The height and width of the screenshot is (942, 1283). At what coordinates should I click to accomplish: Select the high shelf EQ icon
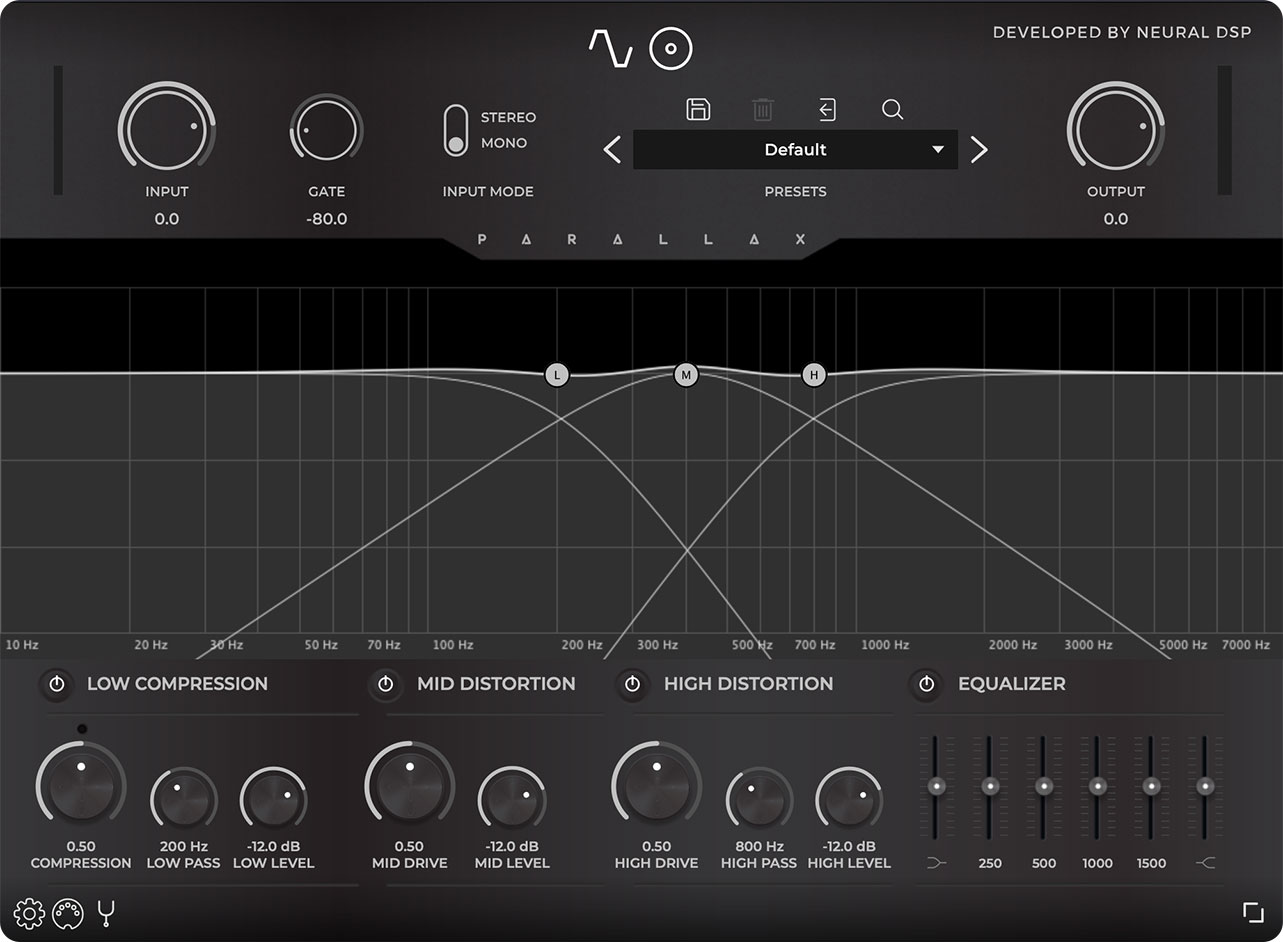(x=1205, y=862)
